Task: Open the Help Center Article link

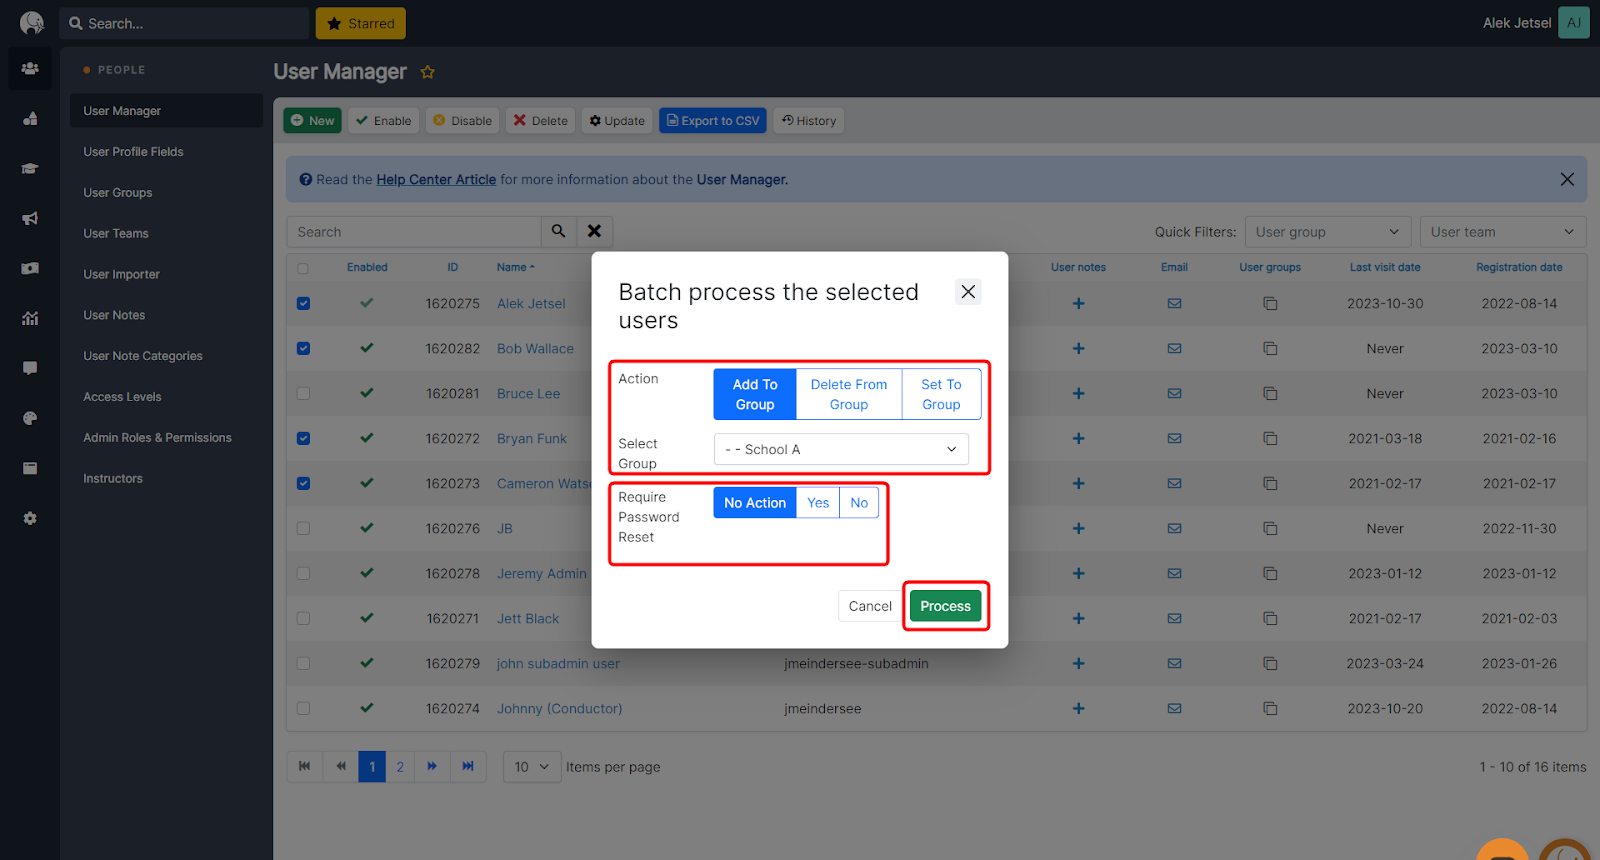Action: tap(436, 180)
